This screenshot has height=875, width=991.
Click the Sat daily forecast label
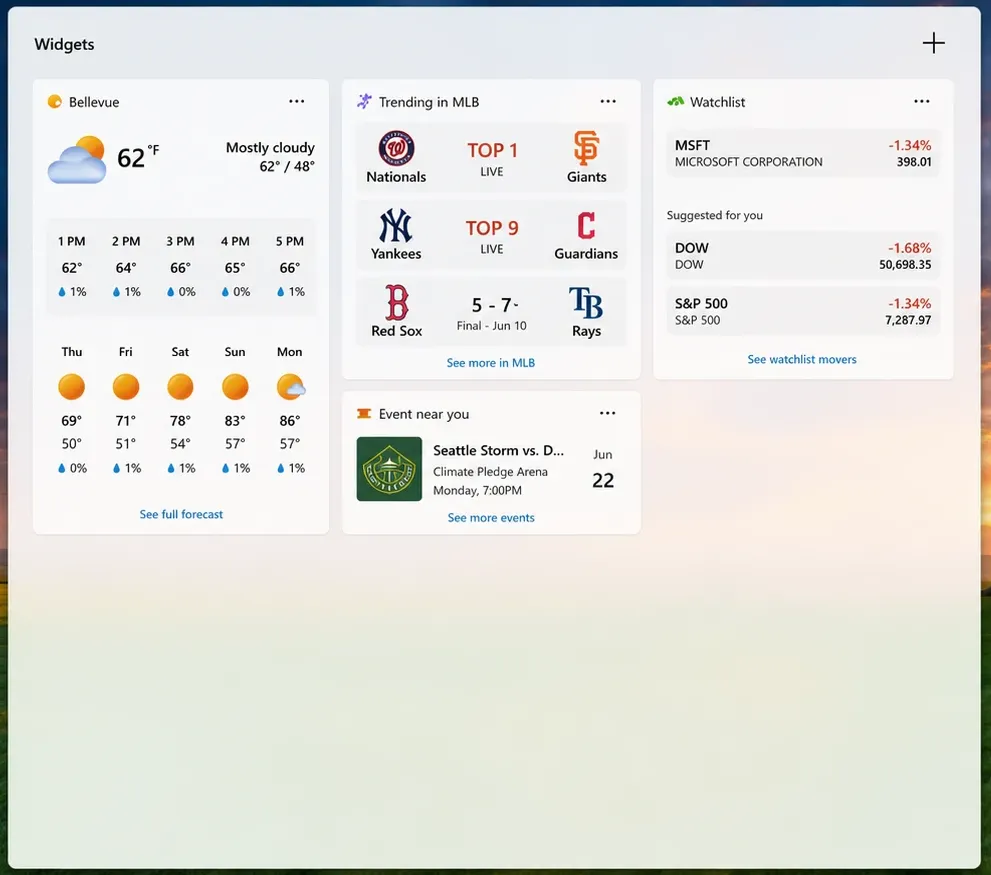pyautogui.click(x=180, y=352)
